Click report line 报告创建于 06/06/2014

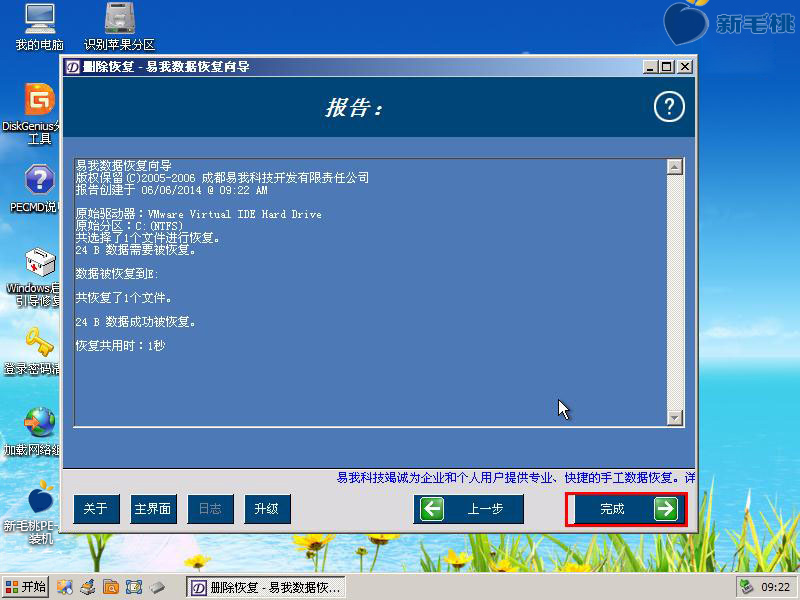[171, 190]
